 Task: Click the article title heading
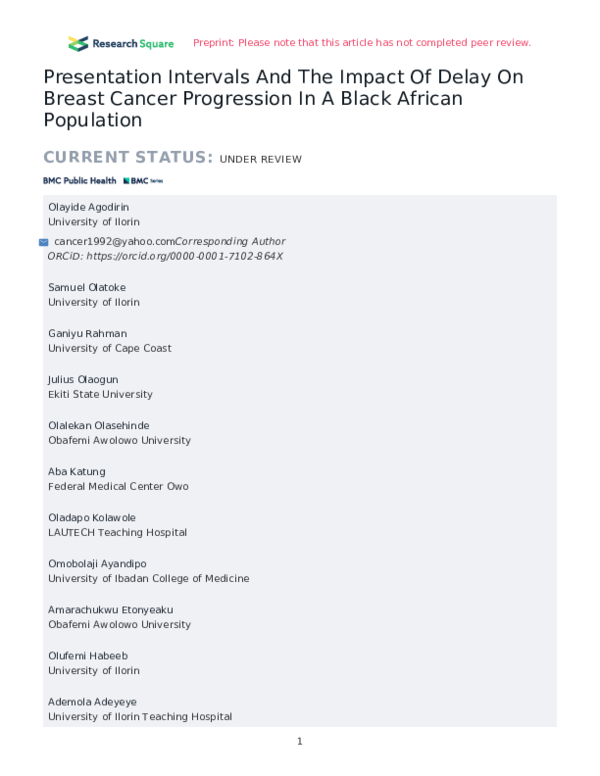[x=283, y=98]
